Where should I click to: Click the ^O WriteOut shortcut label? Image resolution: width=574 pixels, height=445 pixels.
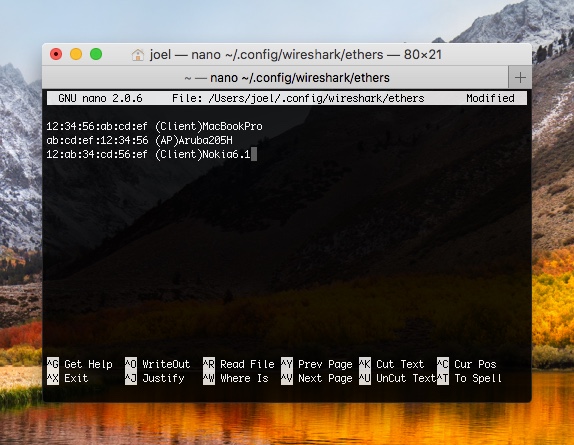click(158, 364)
